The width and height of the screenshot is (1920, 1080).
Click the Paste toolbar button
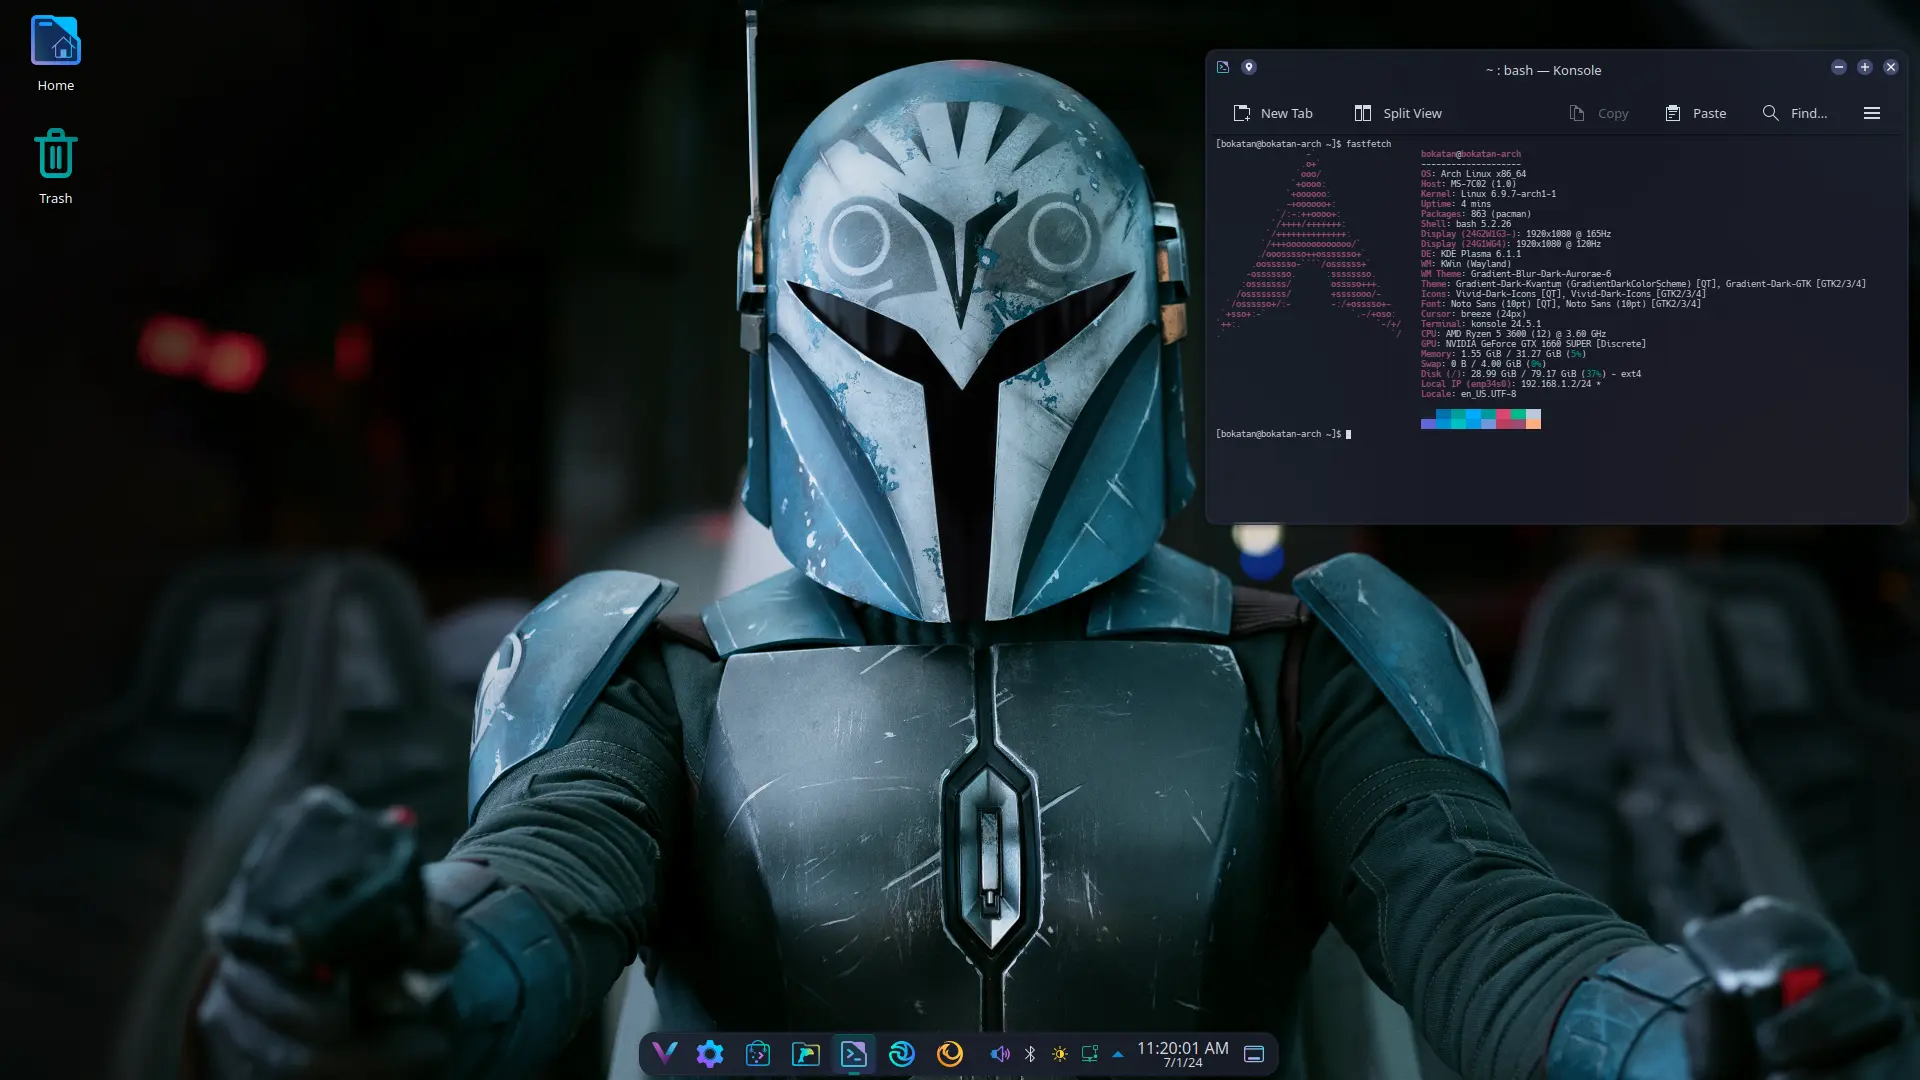click(x=1696, y=113)
